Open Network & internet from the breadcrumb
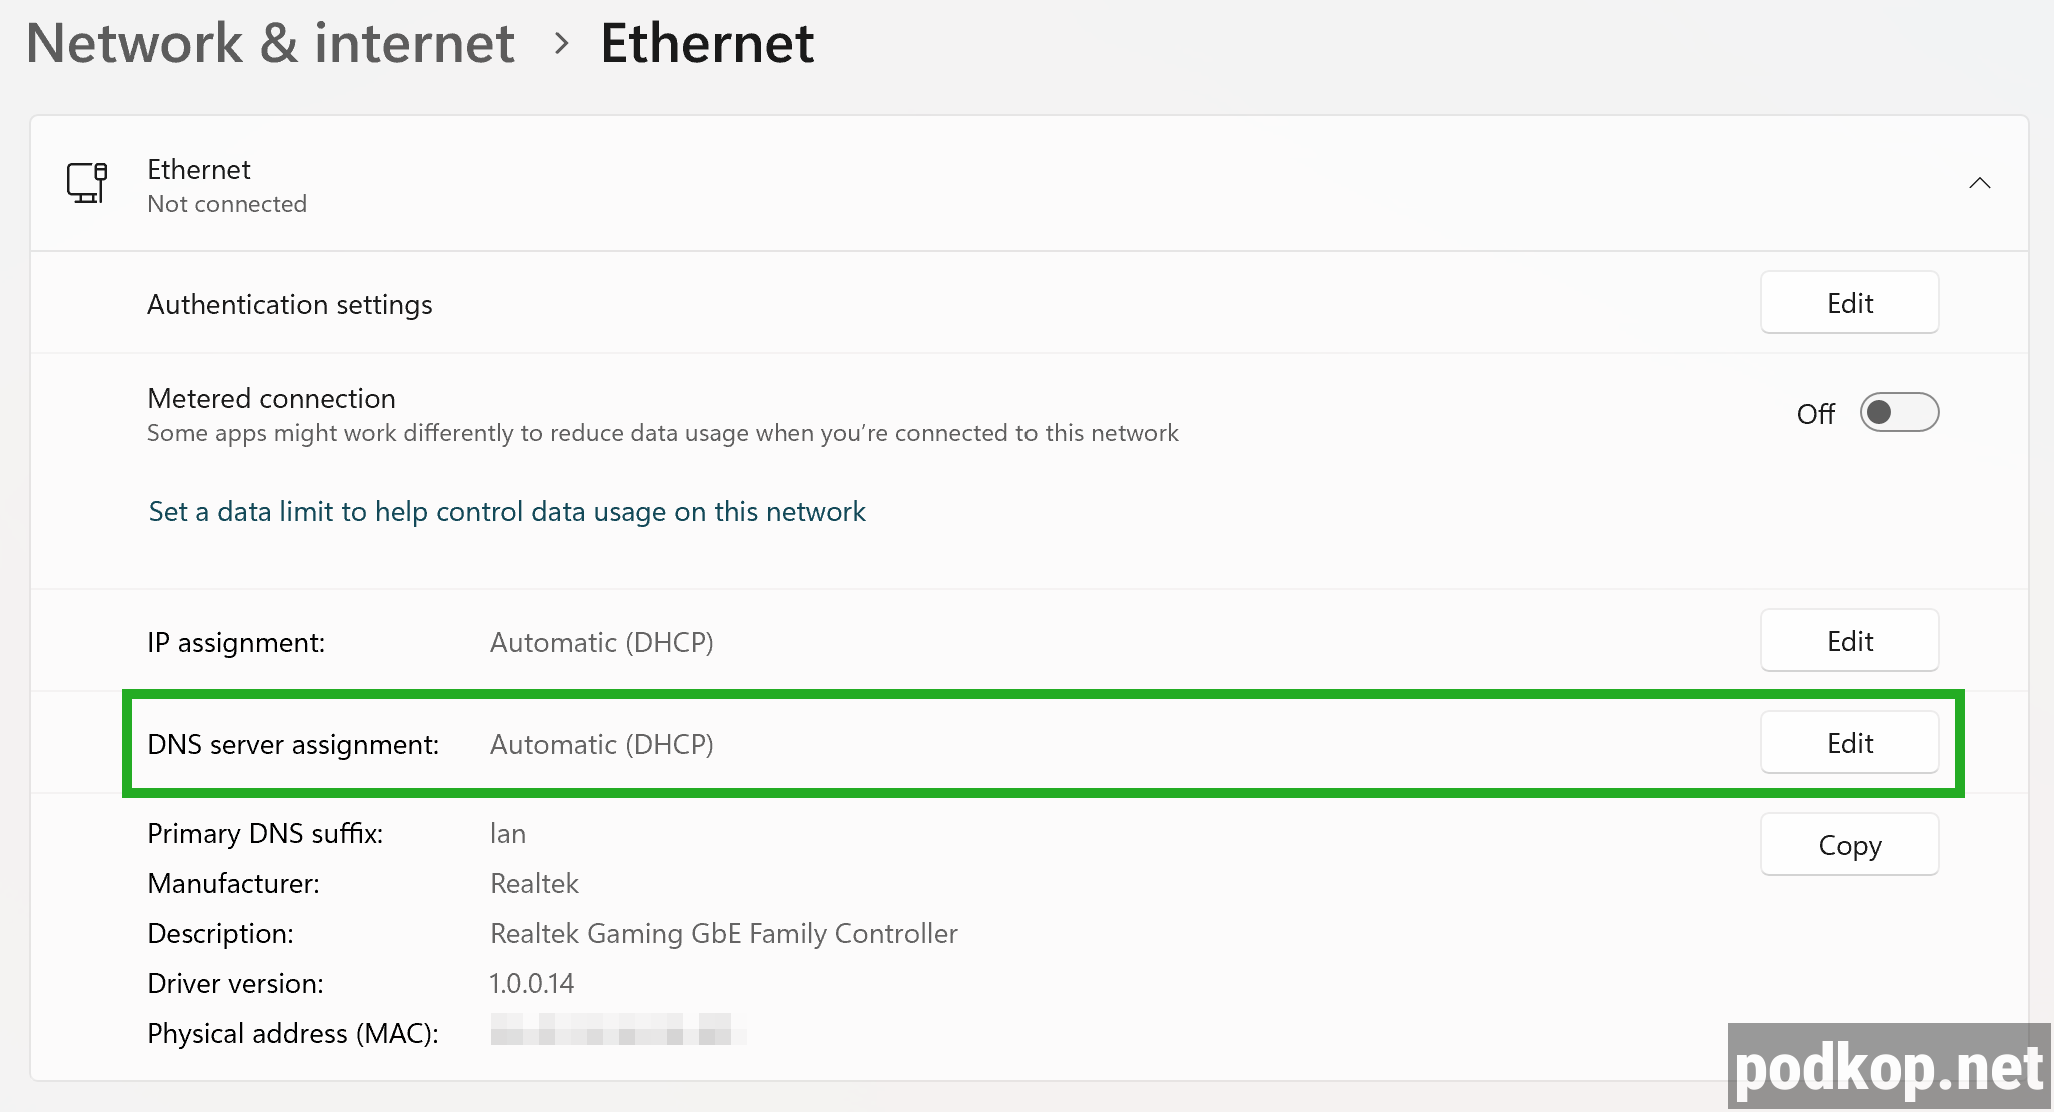Image resolution: width=2054 pixels, height=1112 pixels. tap(271, 42)
